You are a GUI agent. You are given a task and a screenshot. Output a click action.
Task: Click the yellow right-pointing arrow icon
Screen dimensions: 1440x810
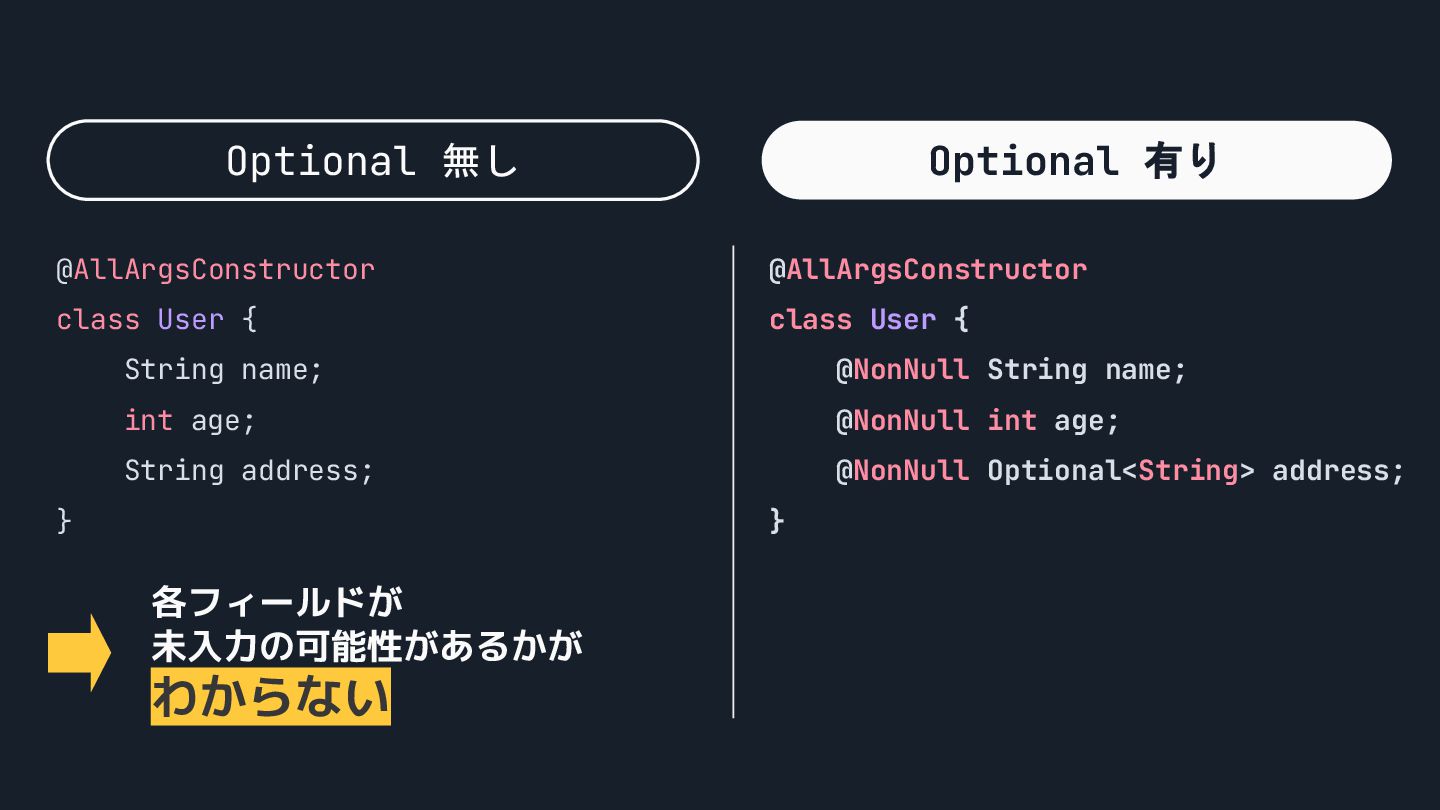[79, 653]
